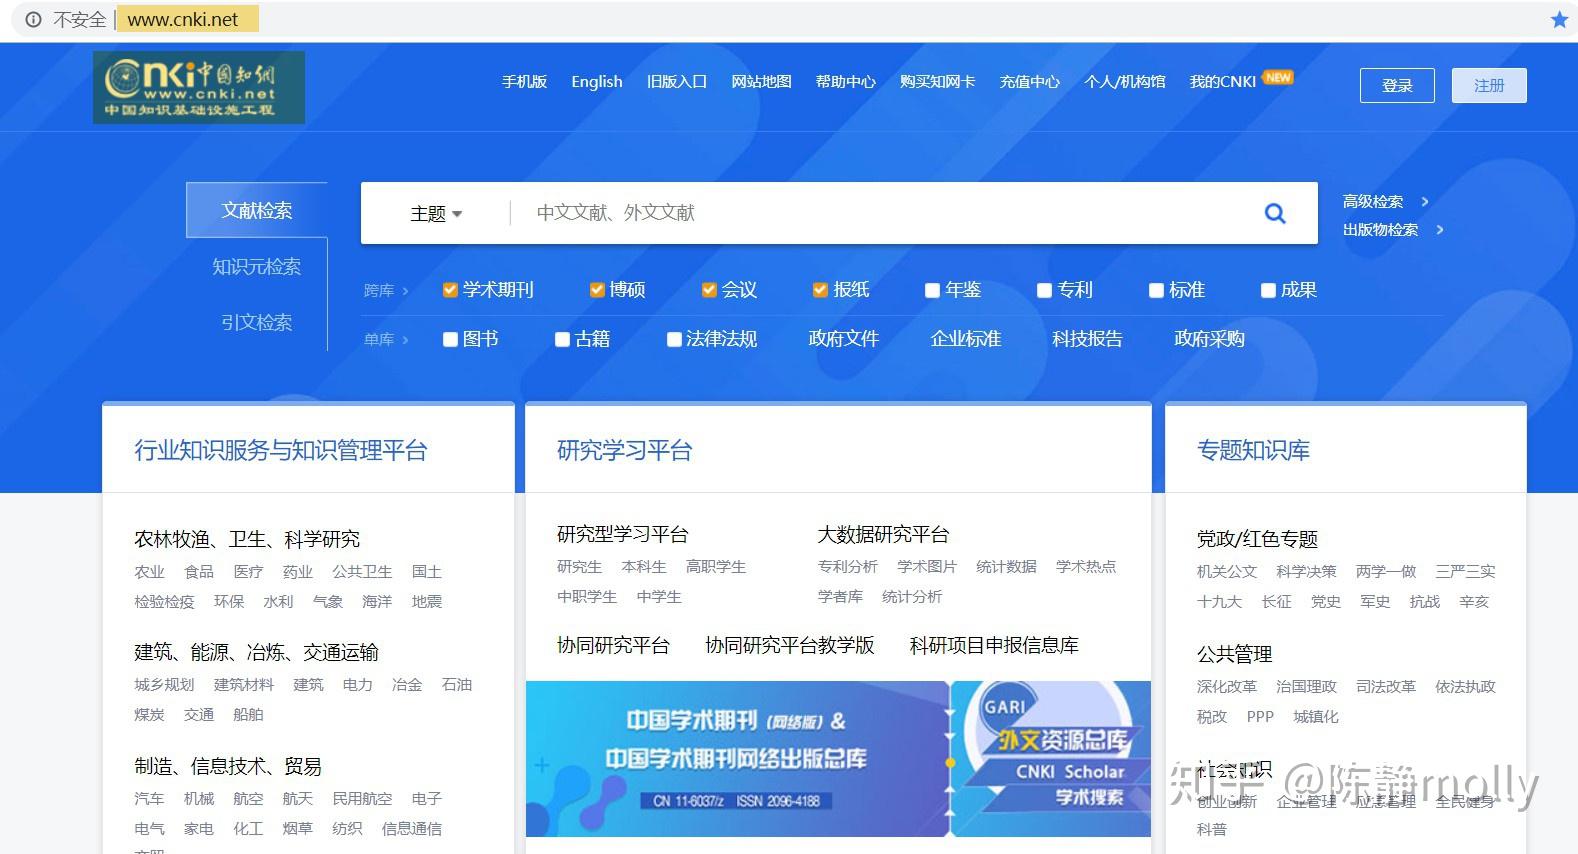The width and height of the screenshot is (1578, 854).
Task: Toggle the 学术期刊 checkbox
Action: 450,290
